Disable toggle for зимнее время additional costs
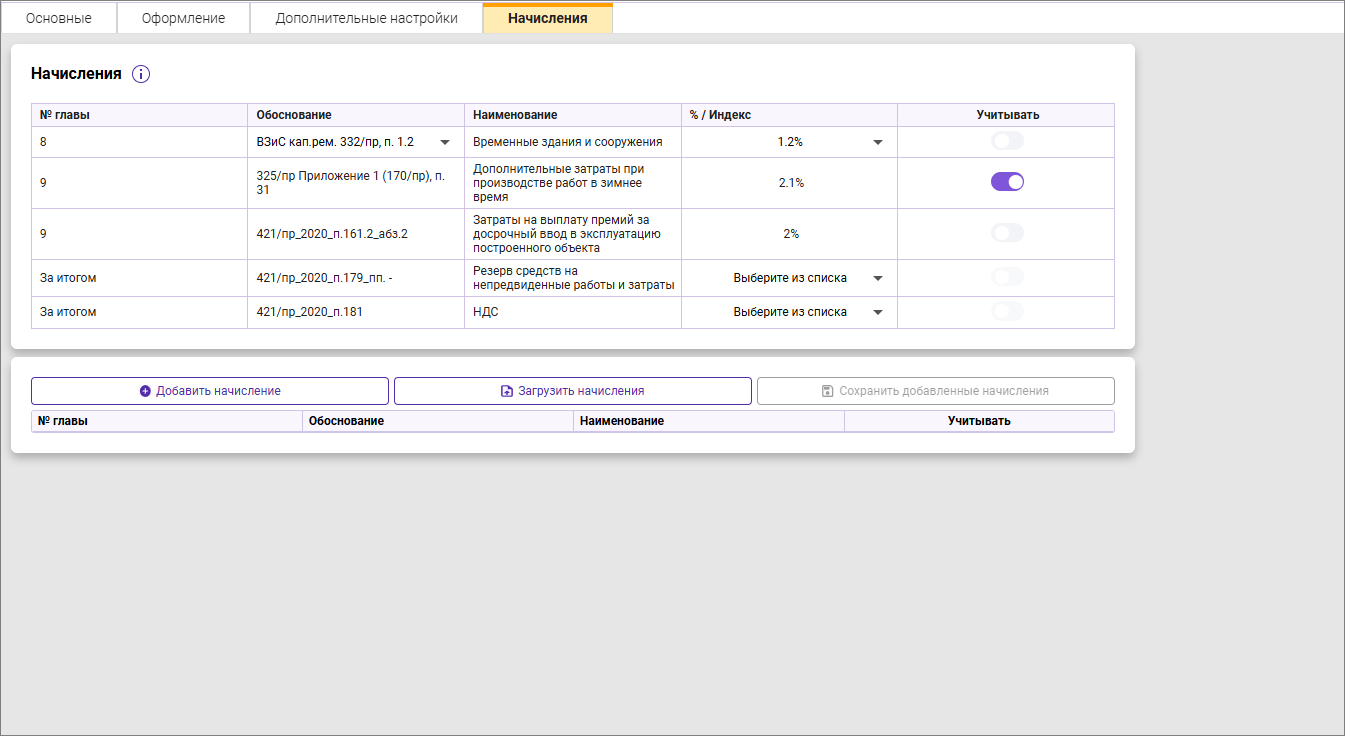Viewport: 1345px width, 736px height. [1007, 182]
